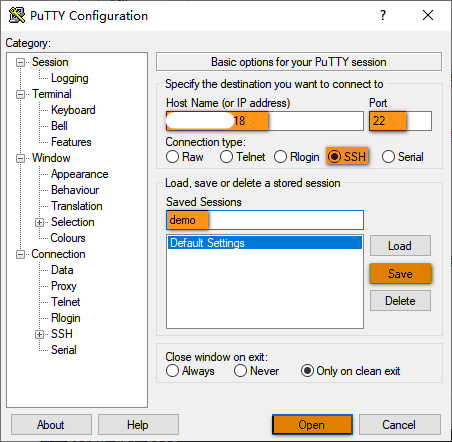Click the Saved Sessions name field
452x442 pixels.
(x=265, y=220)
